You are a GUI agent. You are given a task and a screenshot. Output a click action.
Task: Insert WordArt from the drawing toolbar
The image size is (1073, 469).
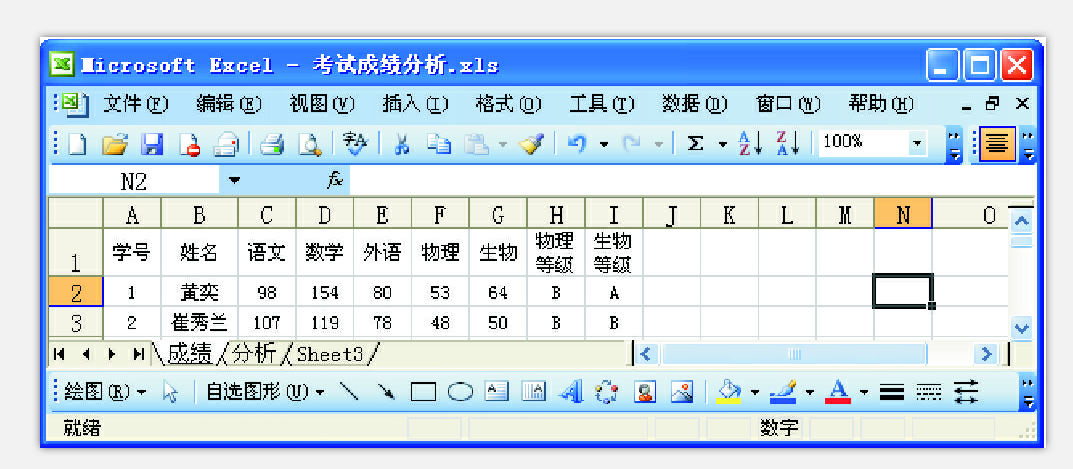(x=570, y=392)
